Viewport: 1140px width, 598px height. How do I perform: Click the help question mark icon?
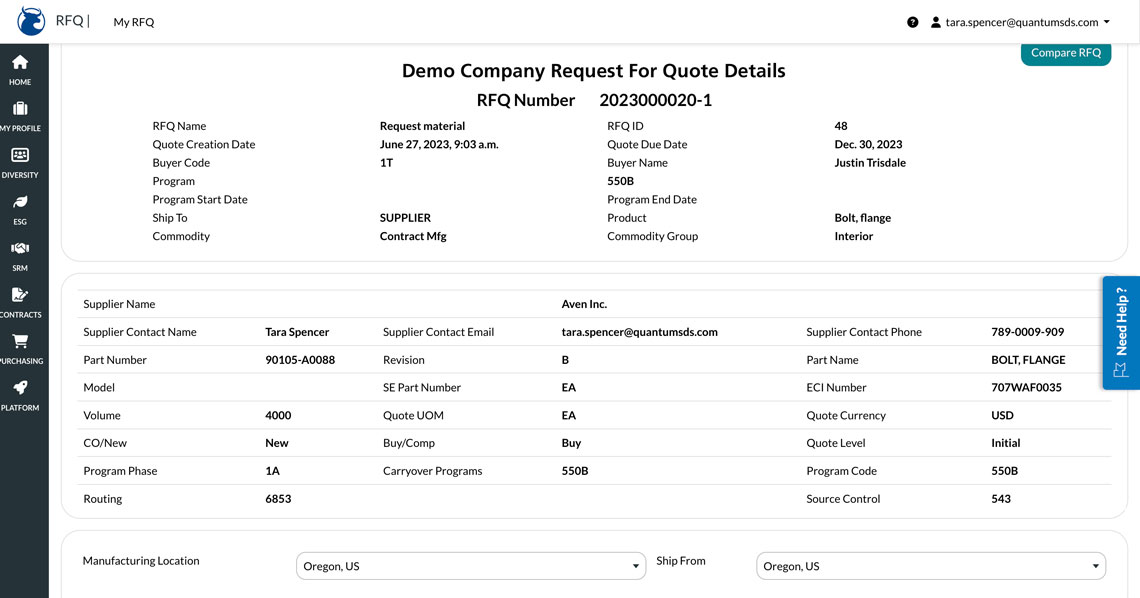coord(912,22)
